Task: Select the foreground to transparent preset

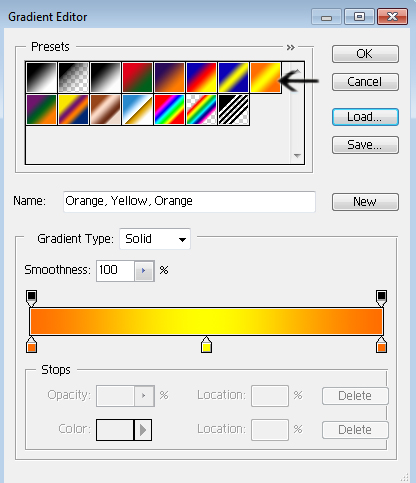Action: [x=74, y=77]
